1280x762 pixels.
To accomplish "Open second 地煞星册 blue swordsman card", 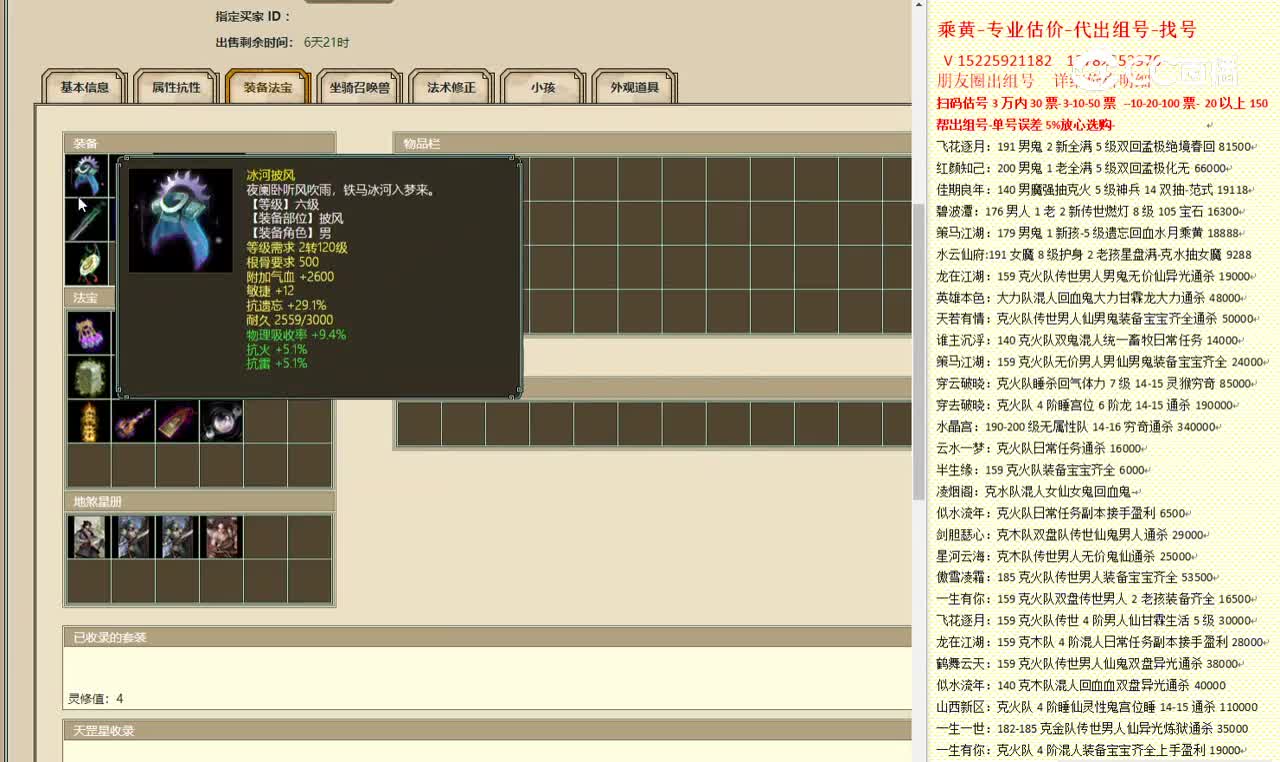I will pos(133,537).
